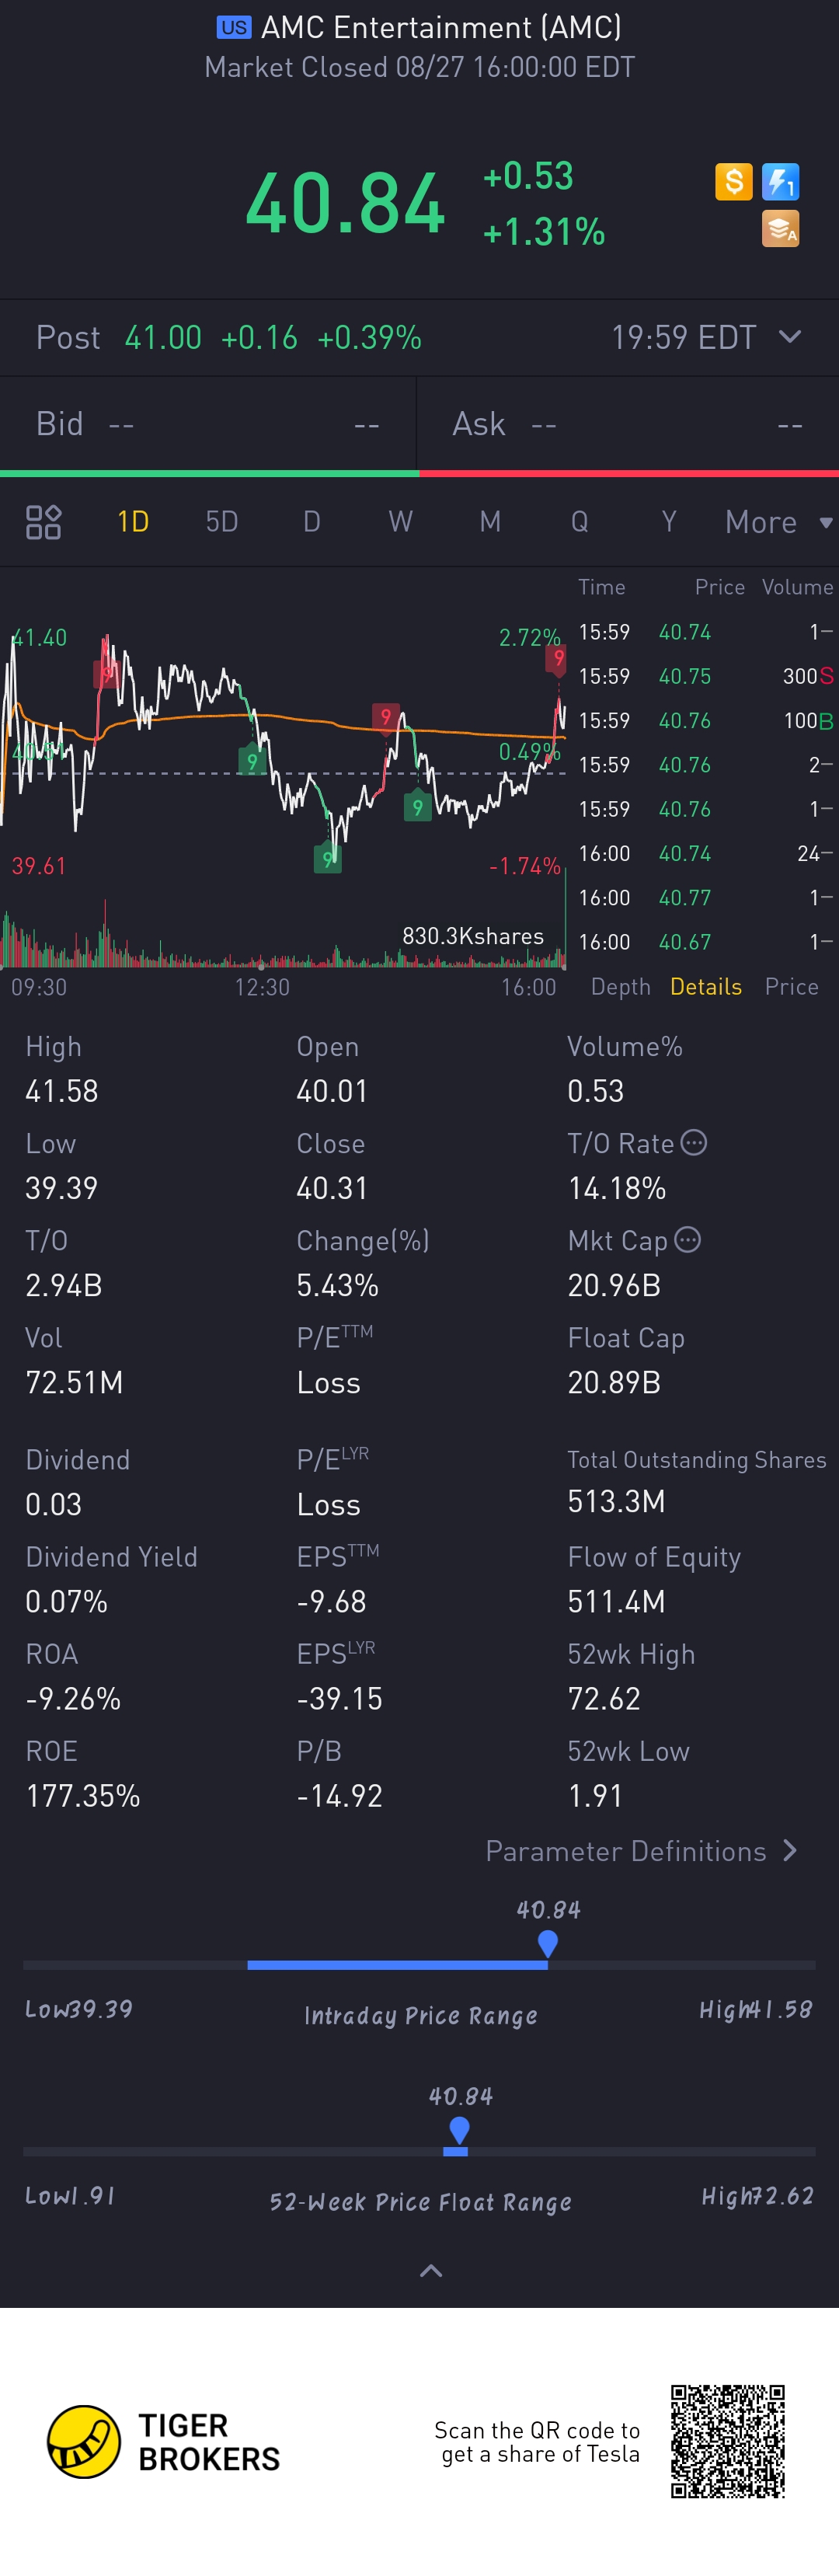This screenshot has width=839, height=2576.
Task: Open the Price tab under trades
Action: [791, 987]
